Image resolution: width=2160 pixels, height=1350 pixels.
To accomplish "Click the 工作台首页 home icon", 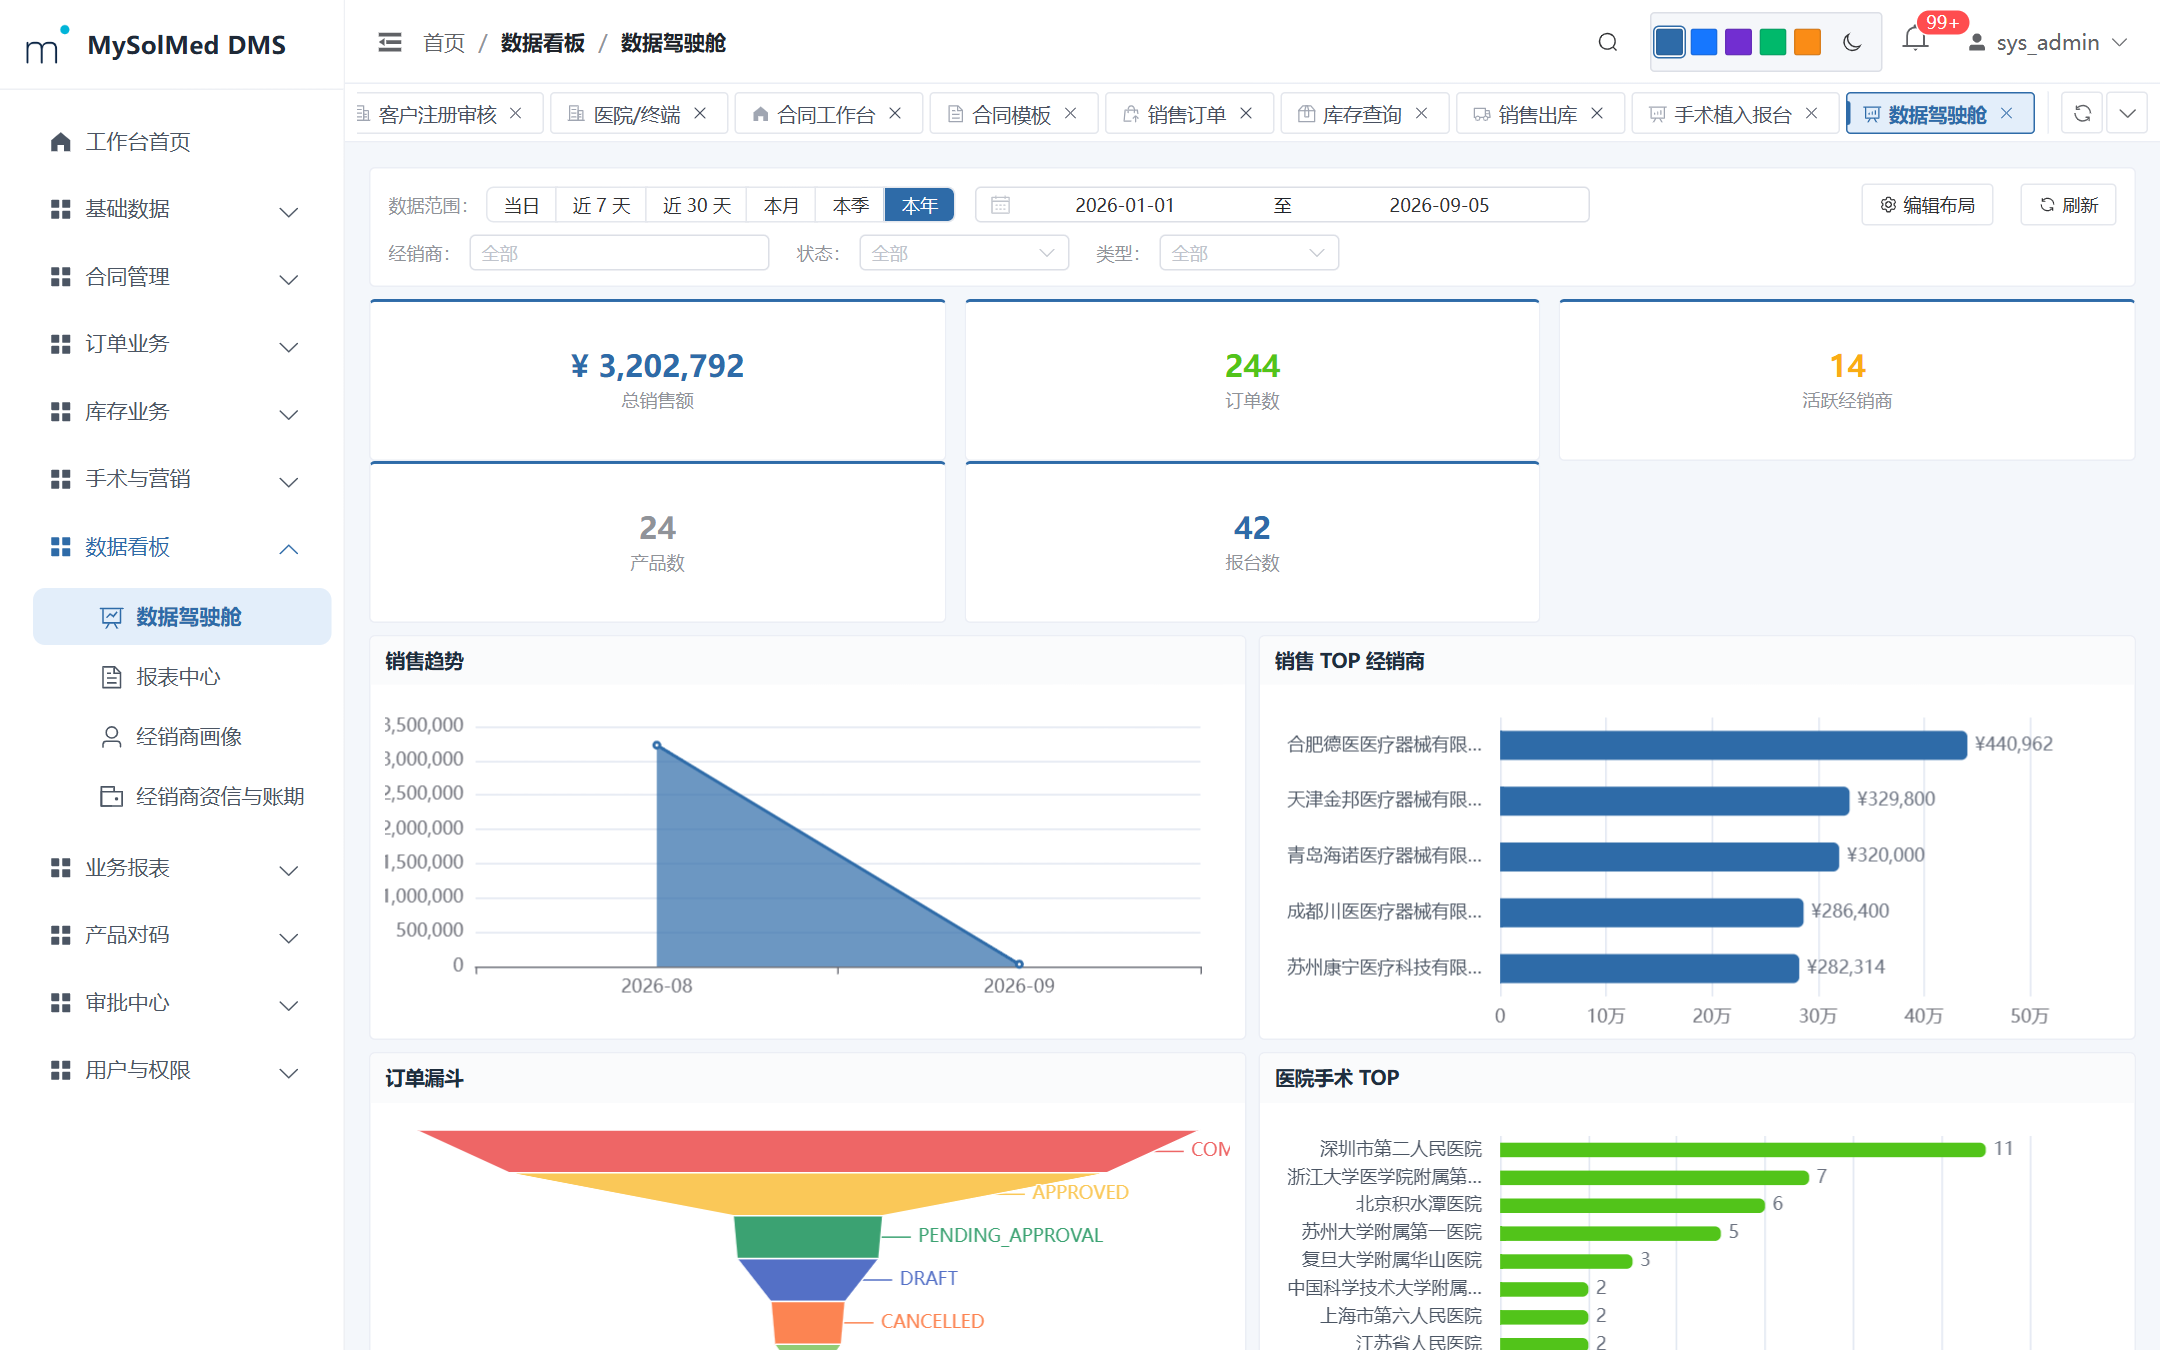I will click(x=61, y=142).
